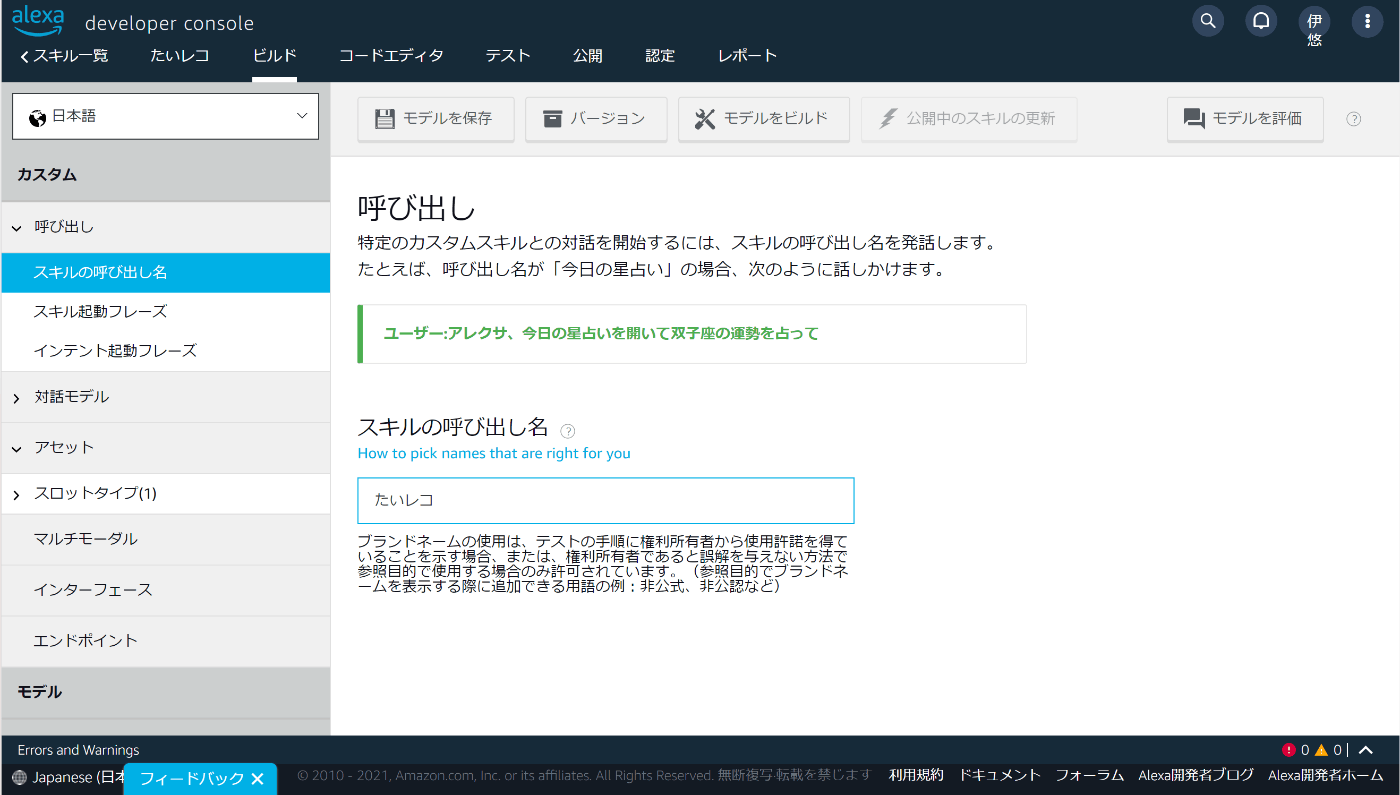Collapse the 呼び出し section
The width and height of the screenshot is (1400, 795).
point(165,227)
